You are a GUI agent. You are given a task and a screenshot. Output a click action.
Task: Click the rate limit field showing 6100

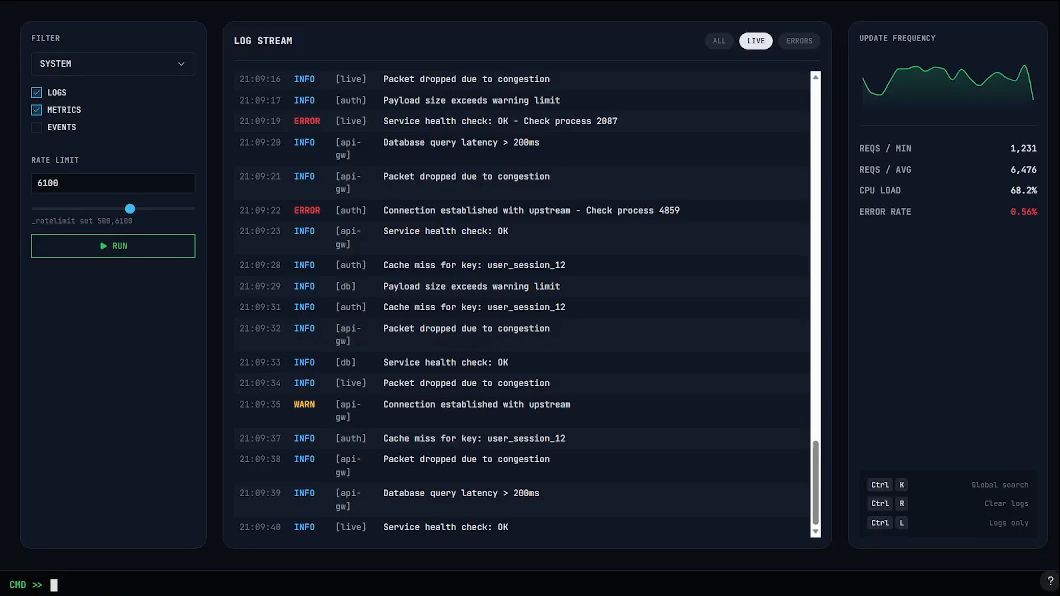tap(113, 184)
